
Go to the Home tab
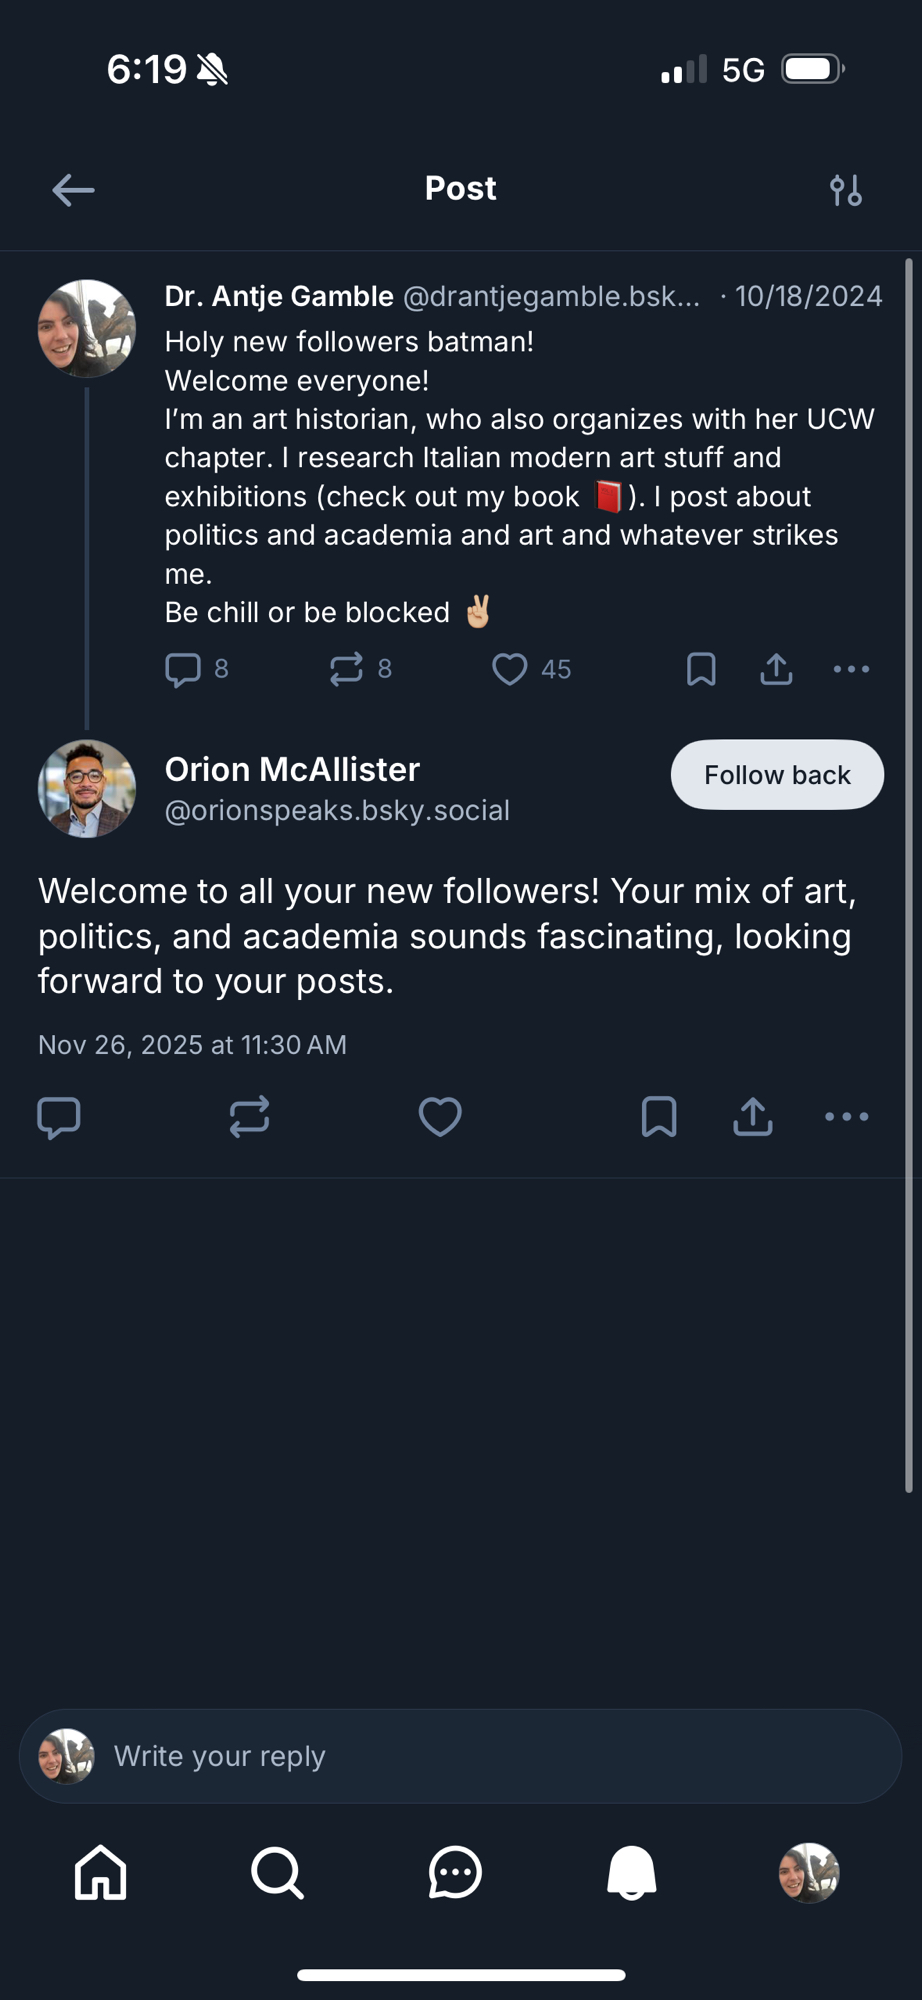pos(101,1872)
